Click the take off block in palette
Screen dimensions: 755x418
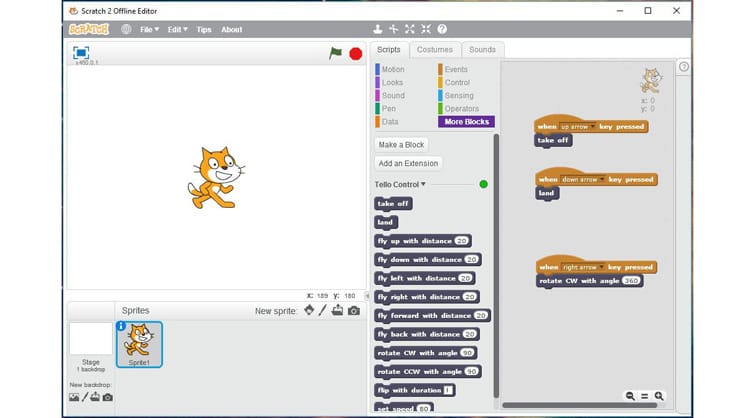tap(393, 204)
